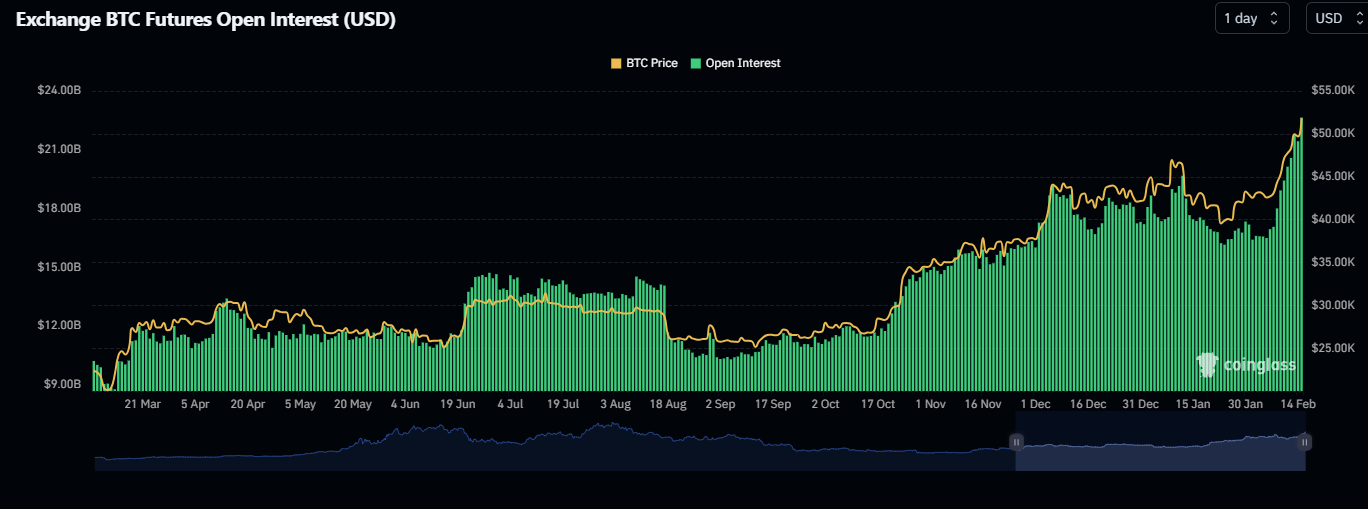Toggle the BTC Price legend series
Image resolution: width=1368 pixels, height=509 pixels.
[651, 63]
